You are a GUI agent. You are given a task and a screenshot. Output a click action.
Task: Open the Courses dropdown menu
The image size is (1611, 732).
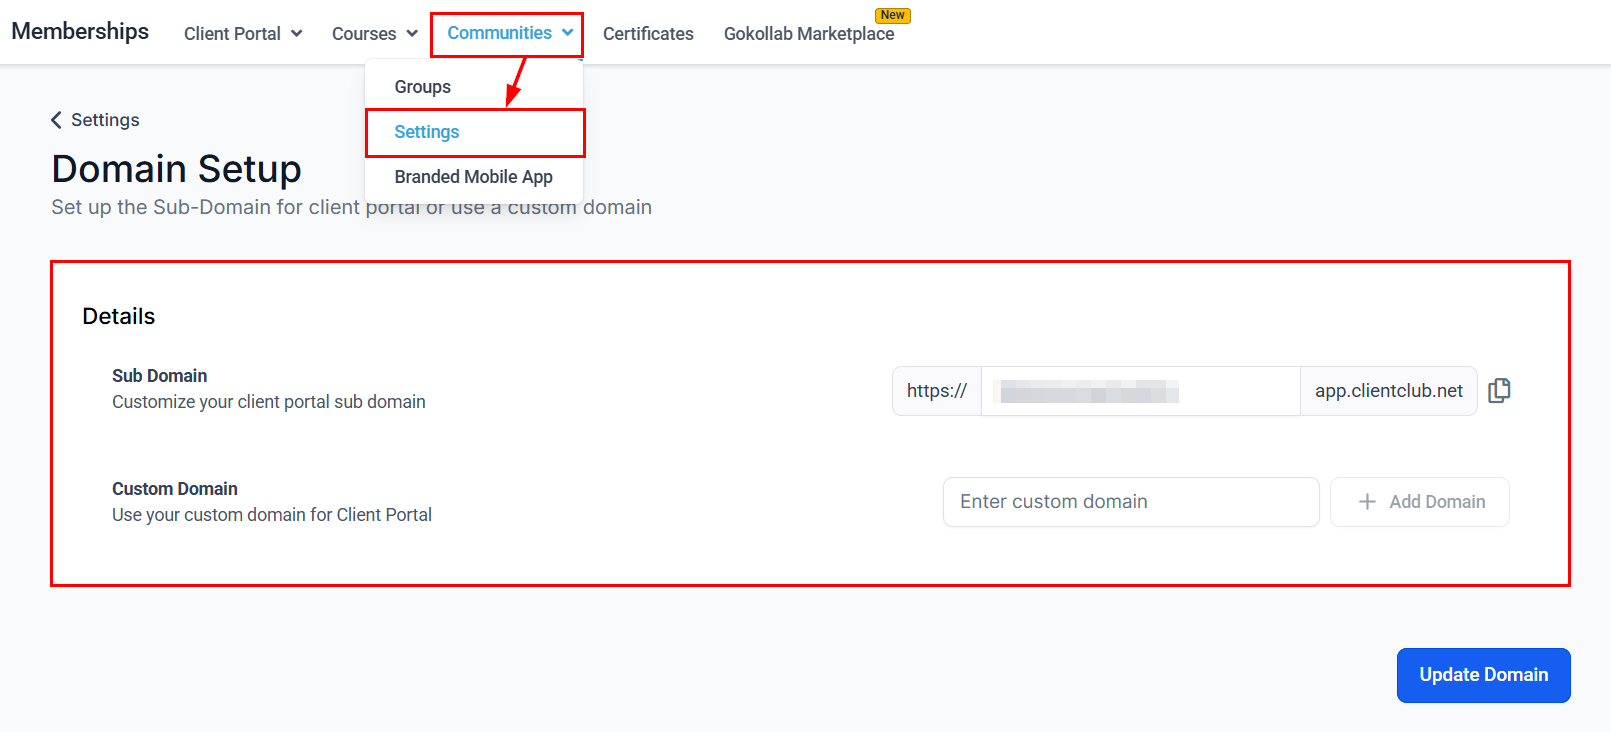pyautogui.click(x=375, y=33)
